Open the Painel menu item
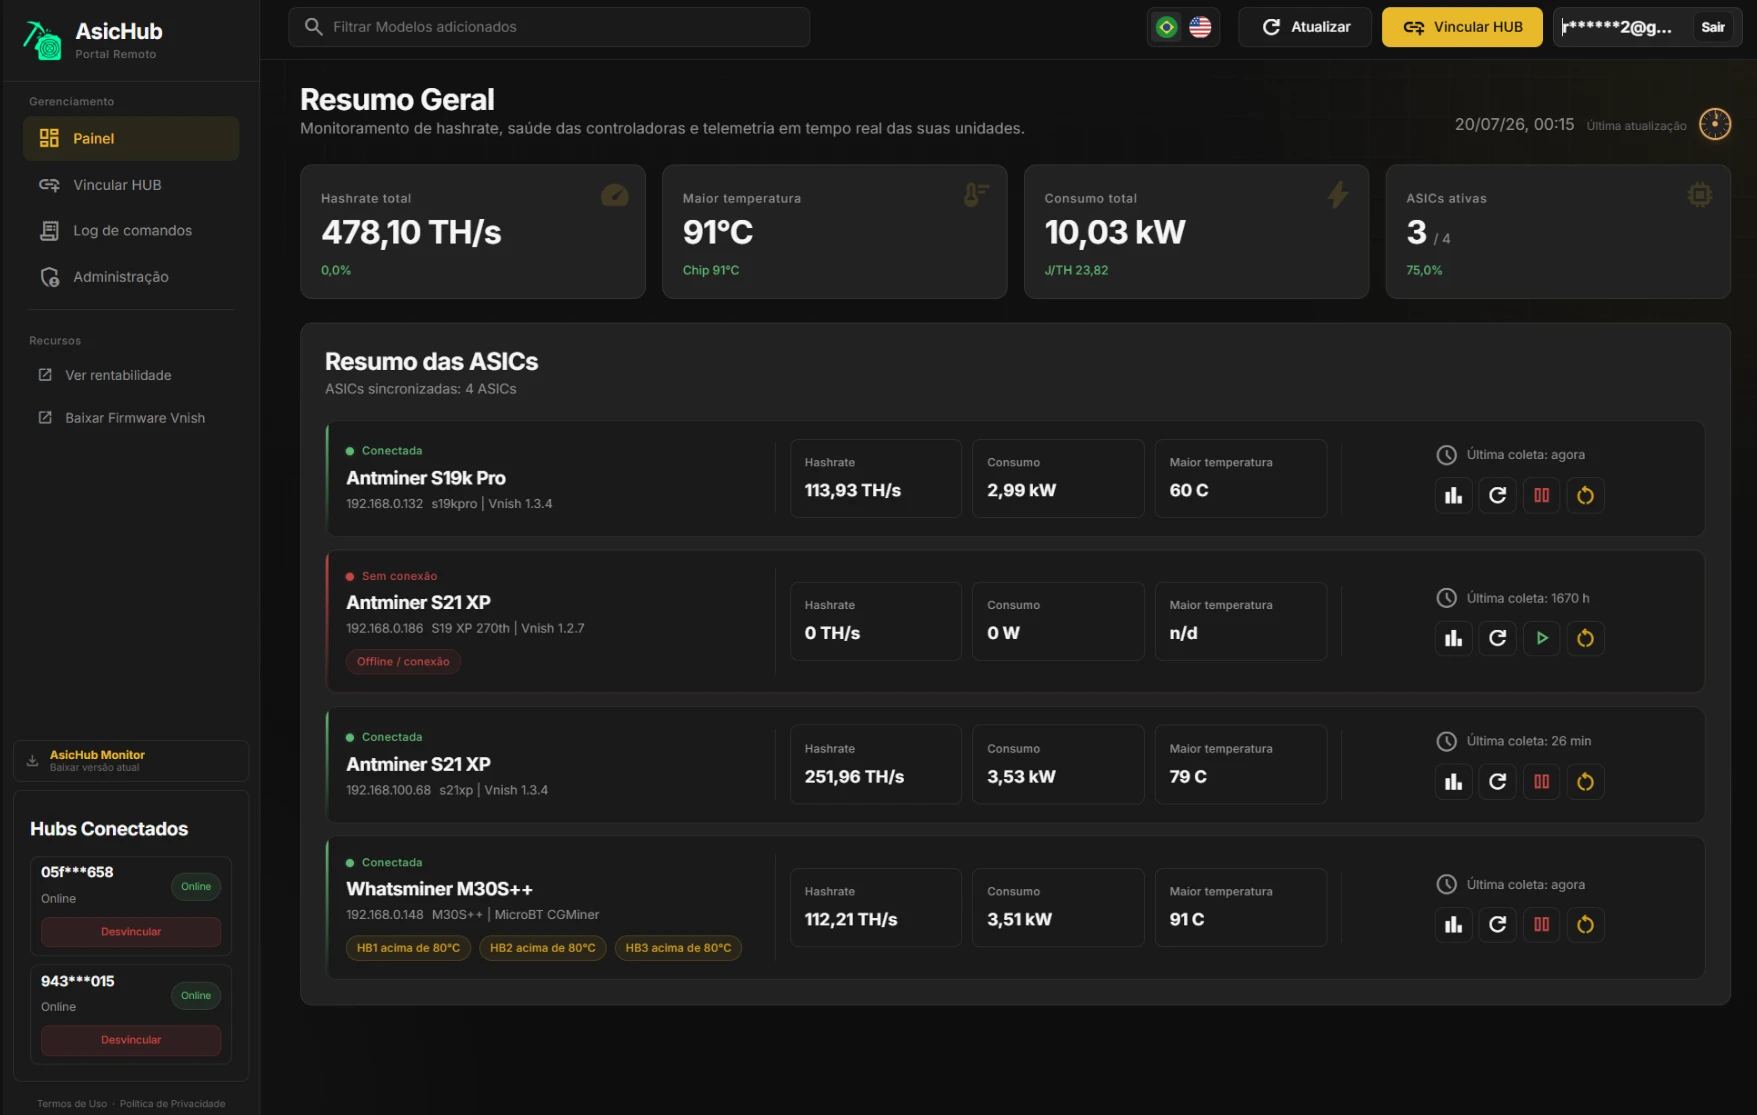The width and height of the screenshot is (1757, 1115). [131, 138]
